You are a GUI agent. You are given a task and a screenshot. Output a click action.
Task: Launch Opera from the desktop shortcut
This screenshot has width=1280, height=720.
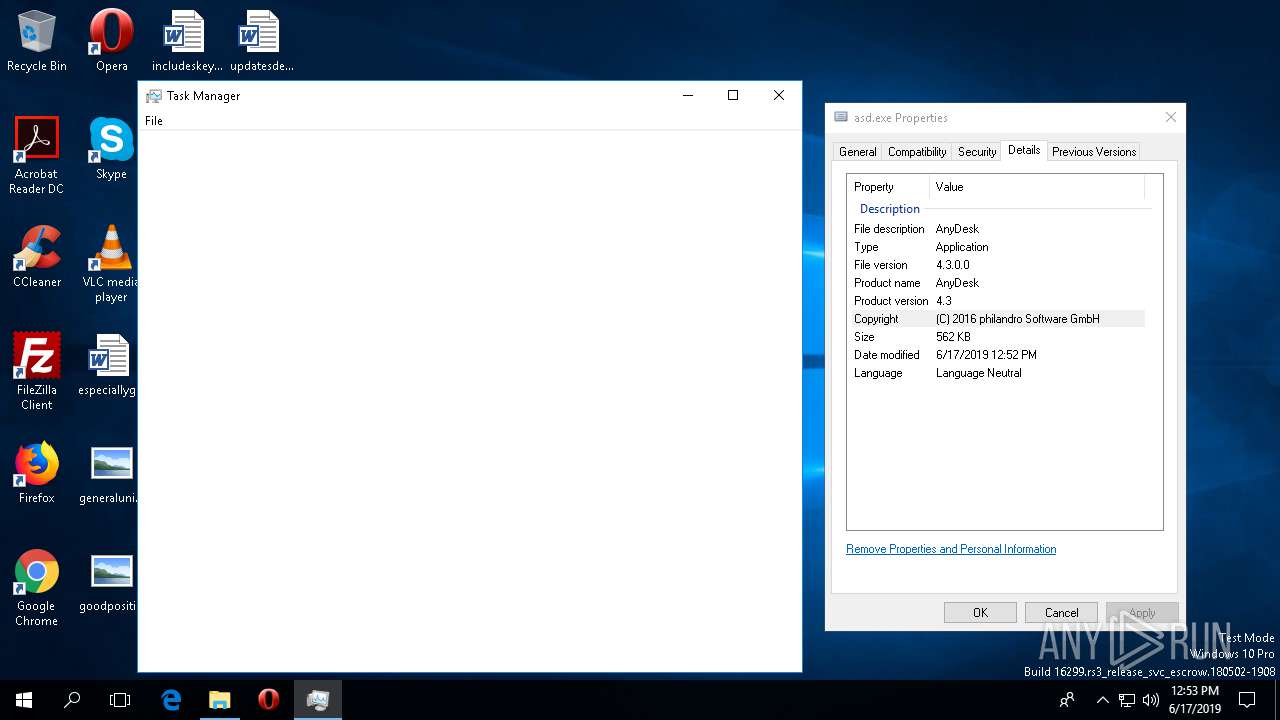[111, 41]
